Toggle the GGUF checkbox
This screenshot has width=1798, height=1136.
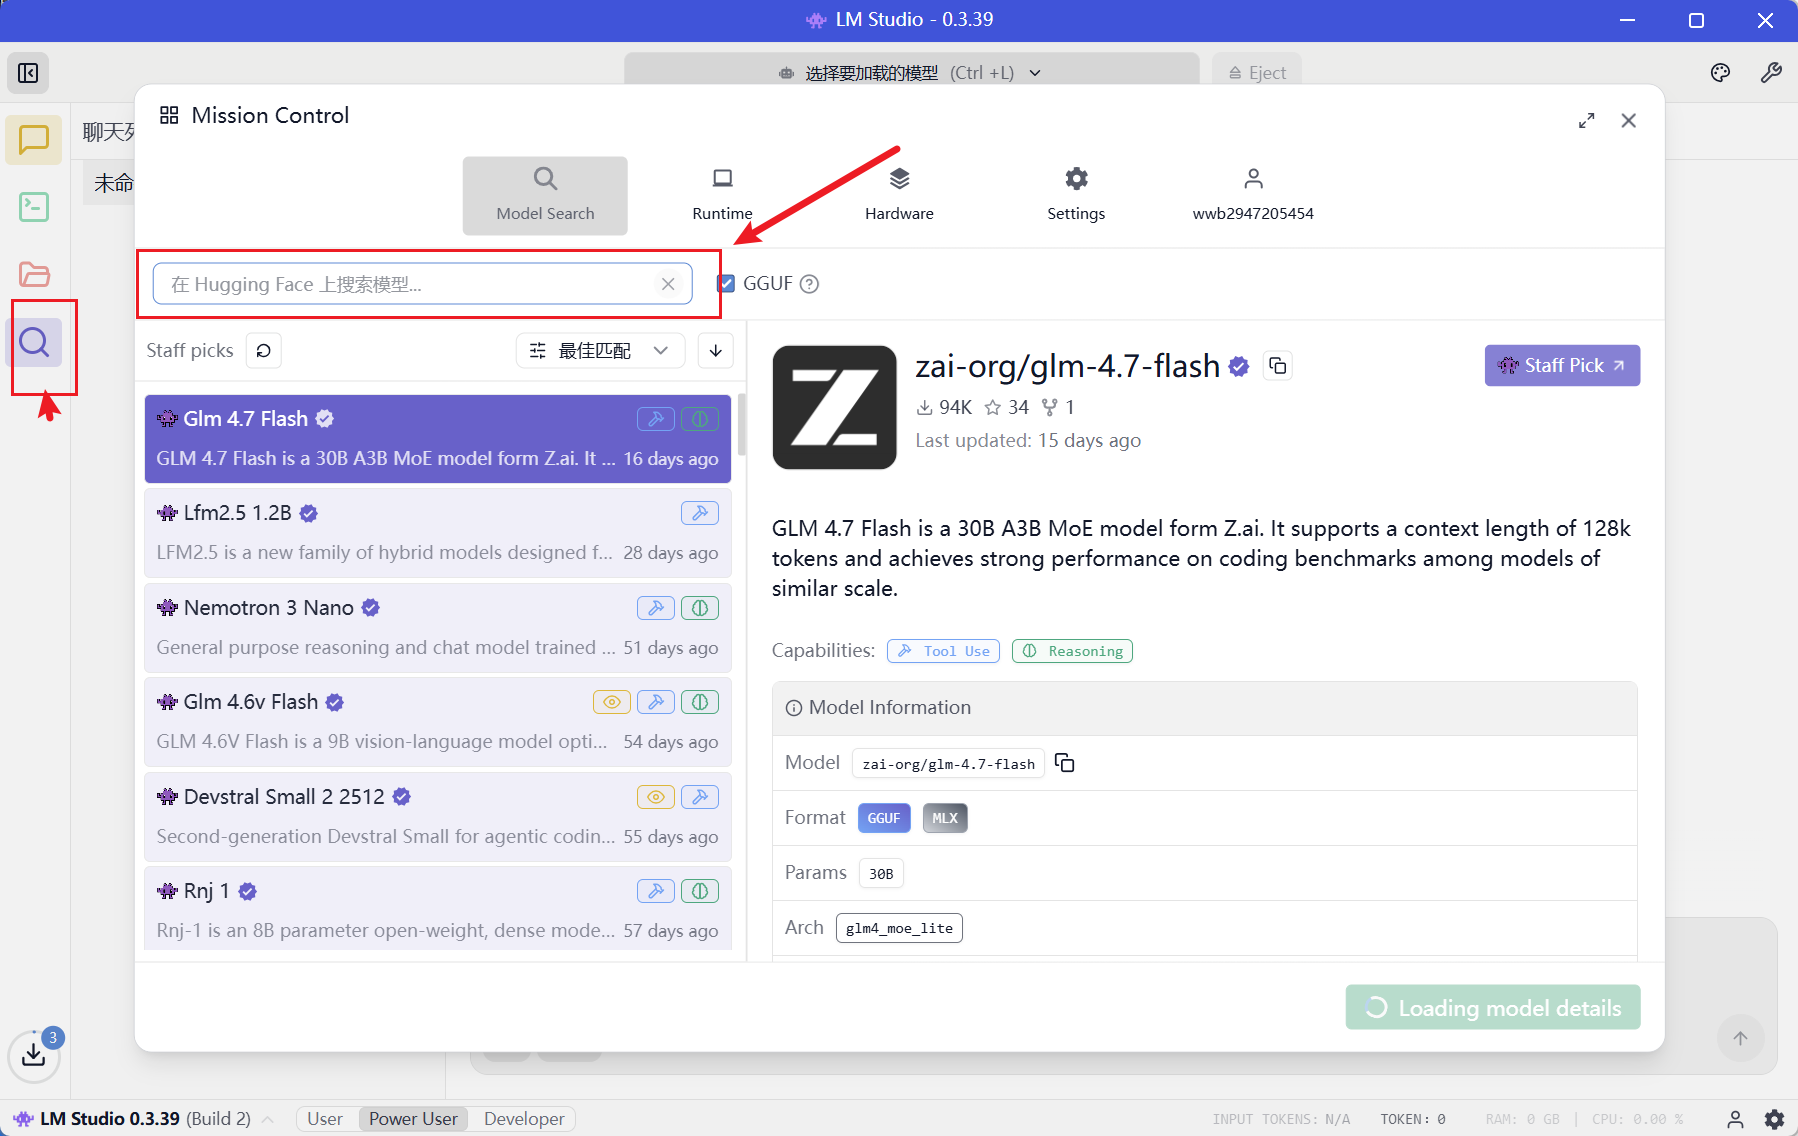point(726,284)
